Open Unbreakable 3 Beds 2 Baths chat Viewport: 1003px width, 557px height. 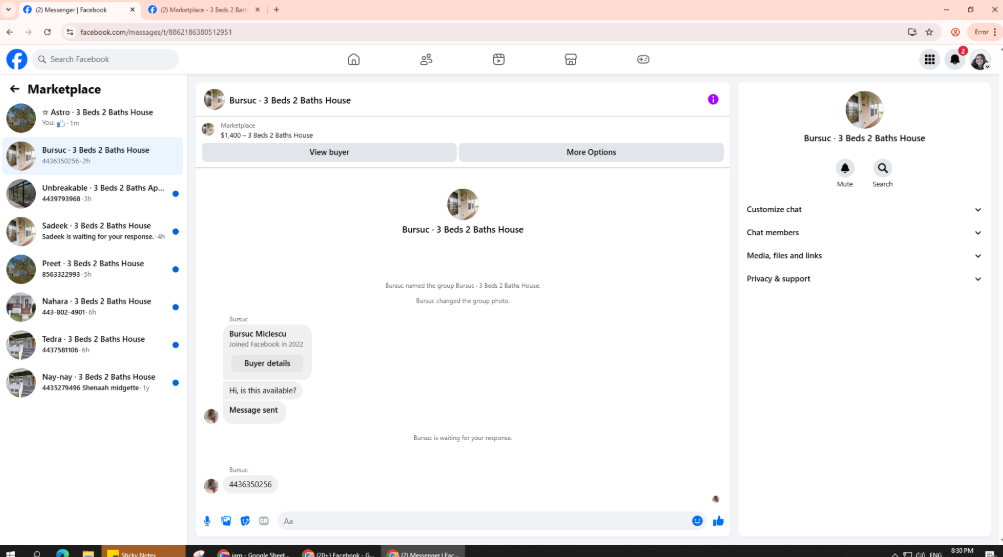(x=93, y=193)
